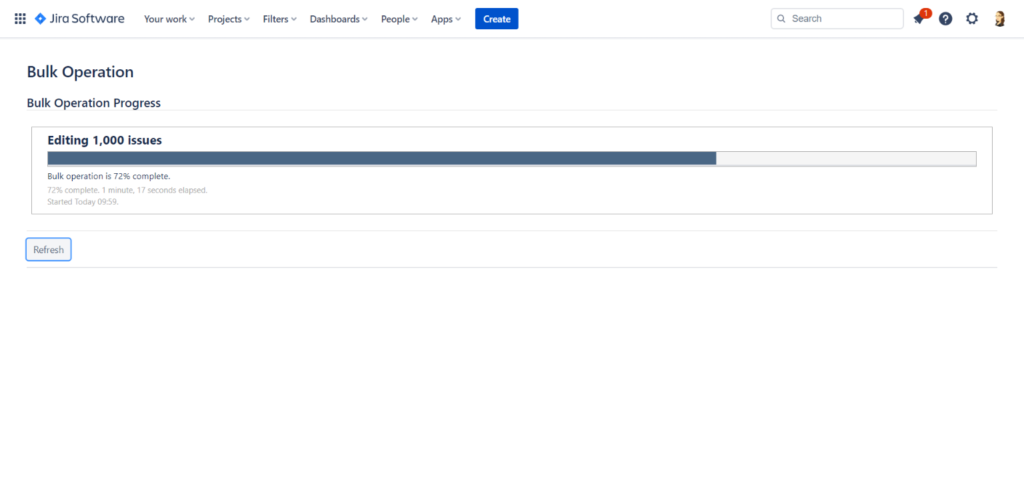Image resolution: width=1024 pixels, height=495 pixels.
Task: Click the unfilled part of progress bar
Action: [x=845, y=158]
